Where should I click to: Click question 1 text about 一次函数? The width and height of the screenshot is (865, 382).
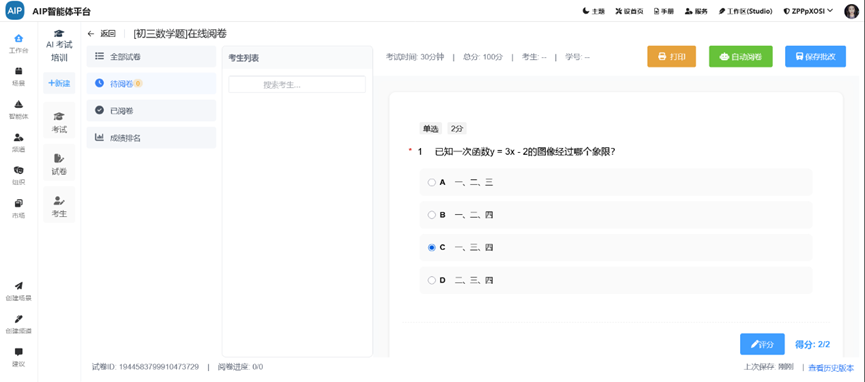point(525,152)
